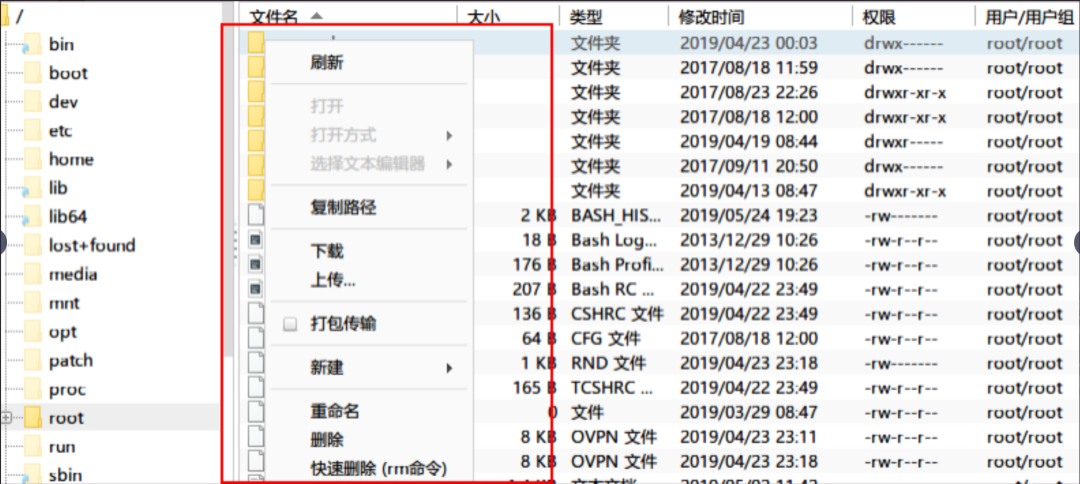Image resolution: width=1080 pixels, height=484 pixels.
Task: Click the patch folder icon in tree
Action: pos(32,360)
